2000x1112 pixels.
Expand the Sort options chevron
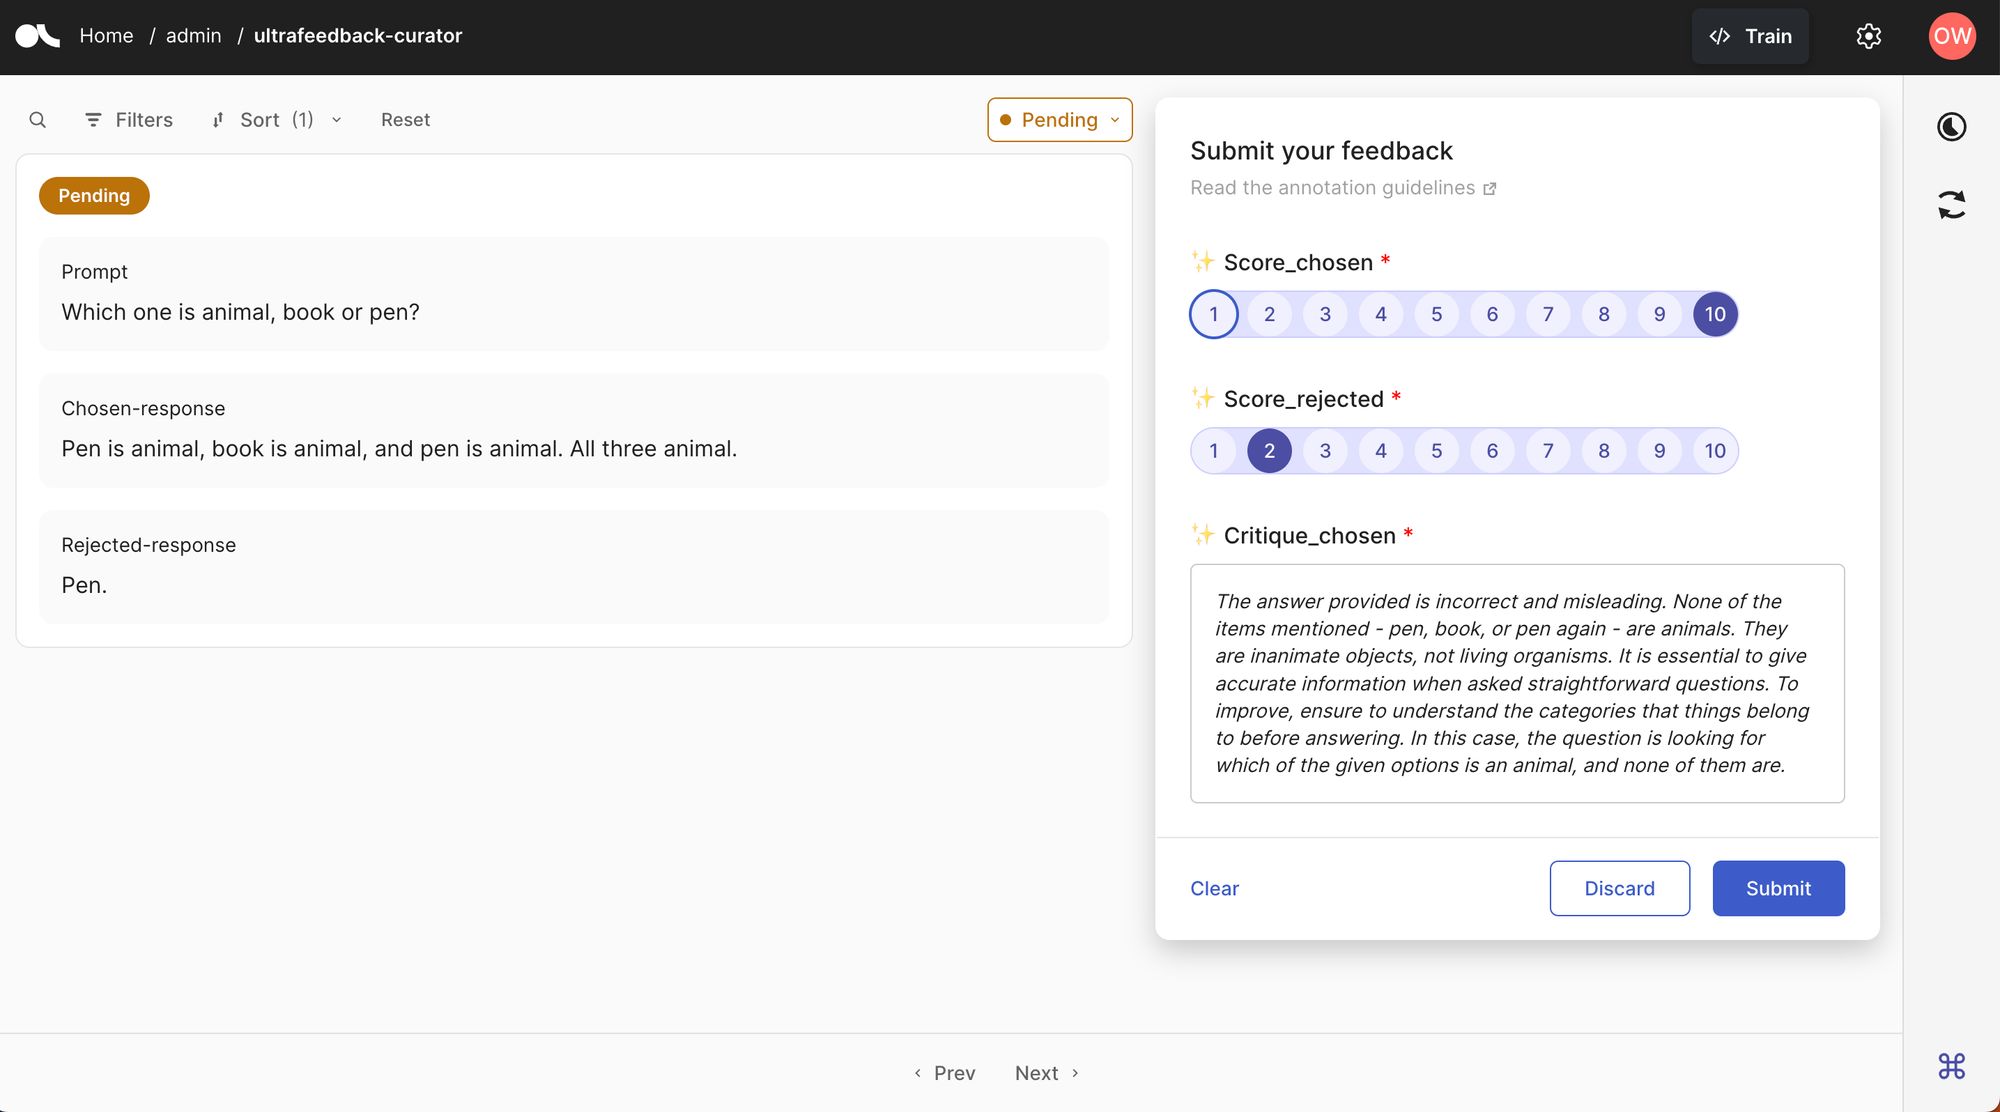[x=336, y=119]
